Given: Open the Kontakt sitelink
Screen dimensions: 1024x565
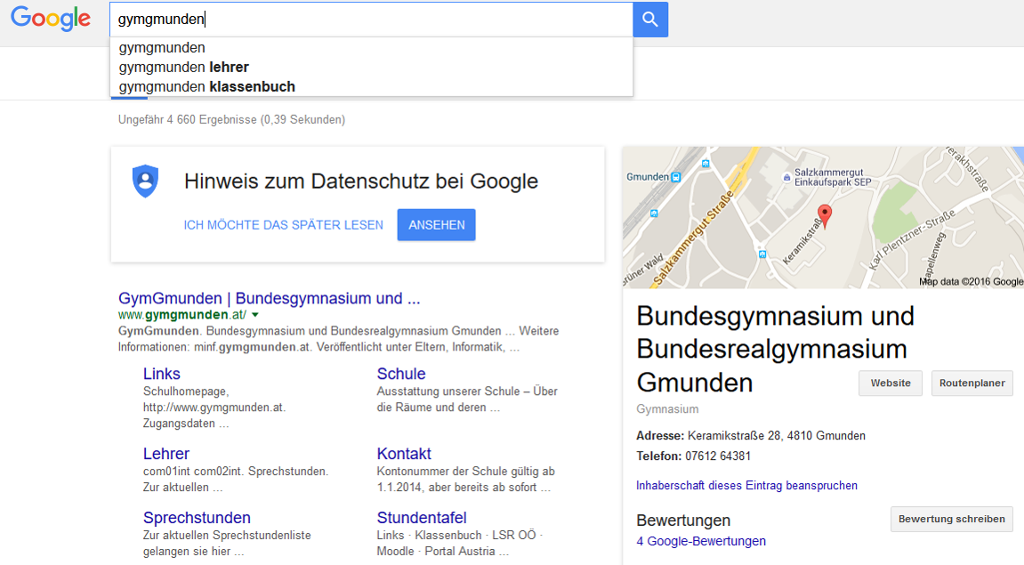Looking at the screenshot, I should click(404, 453).
